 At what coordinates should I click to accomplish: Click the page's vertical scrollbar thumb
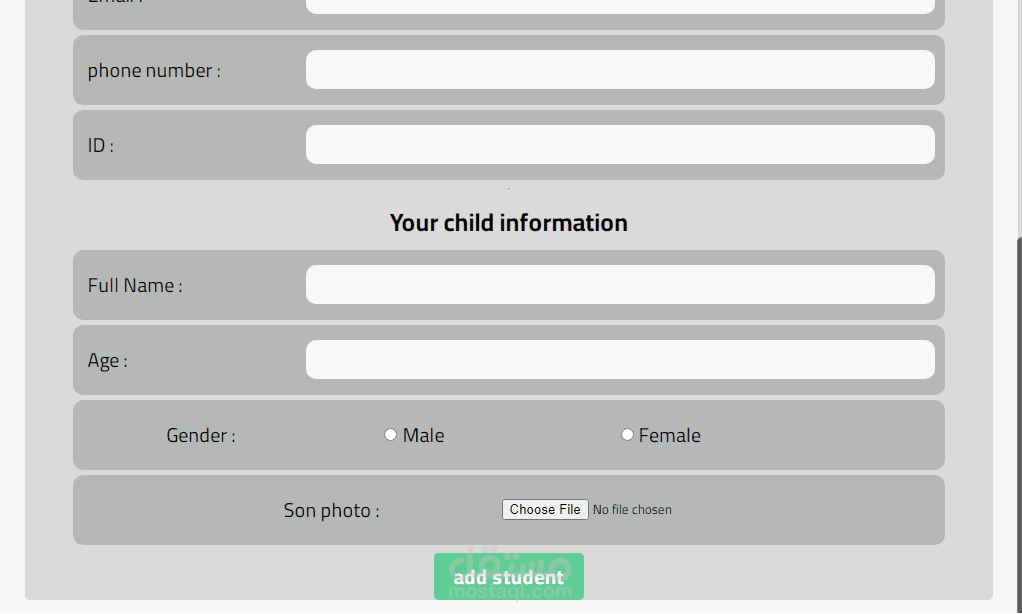point(1019,420)
